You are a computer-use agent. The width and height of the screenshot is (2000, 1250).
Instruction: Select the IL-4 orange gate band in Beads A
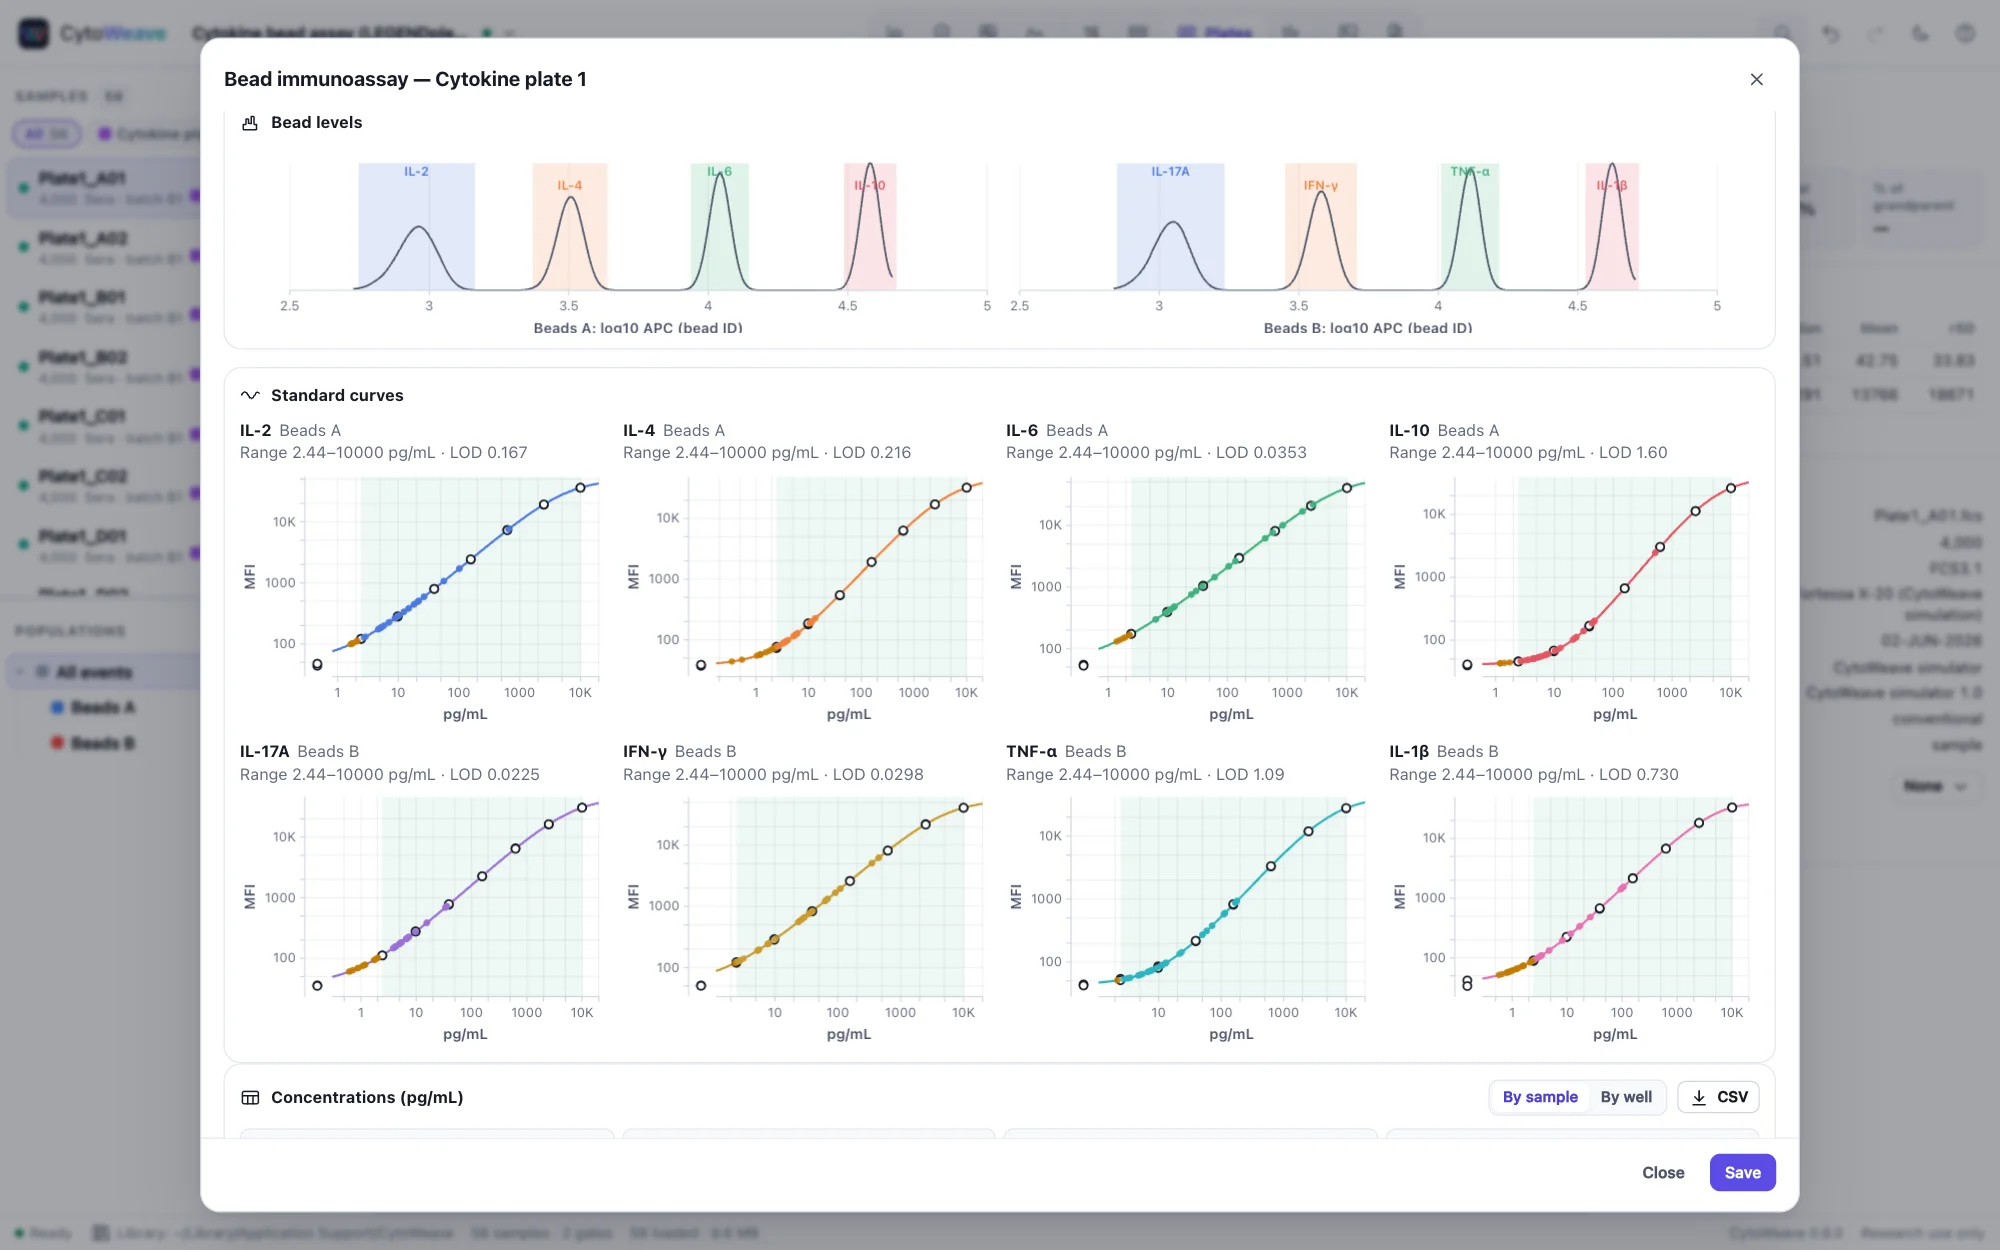pos(570,227)
